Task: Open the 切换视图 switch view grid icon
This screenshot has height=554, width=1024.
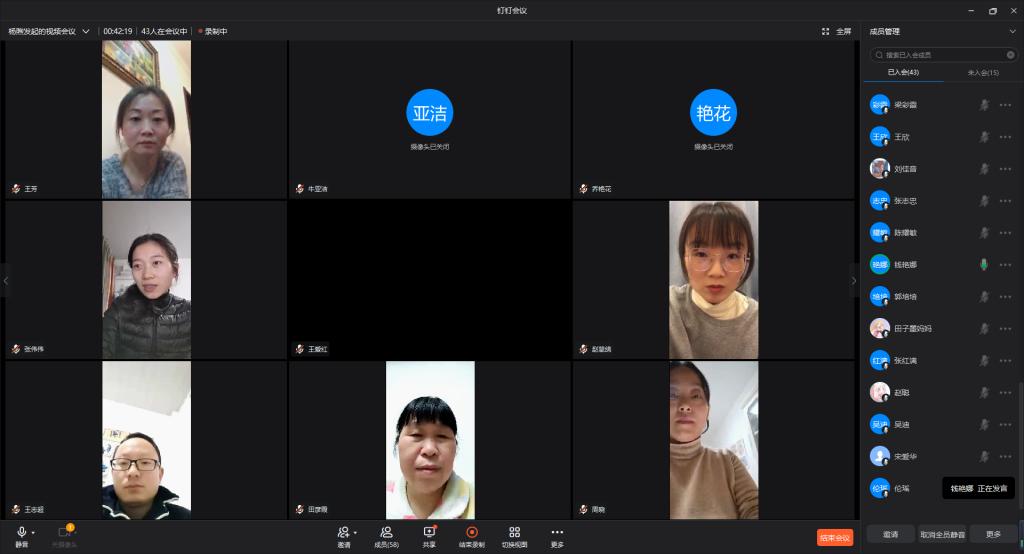Action: point(515,532)
